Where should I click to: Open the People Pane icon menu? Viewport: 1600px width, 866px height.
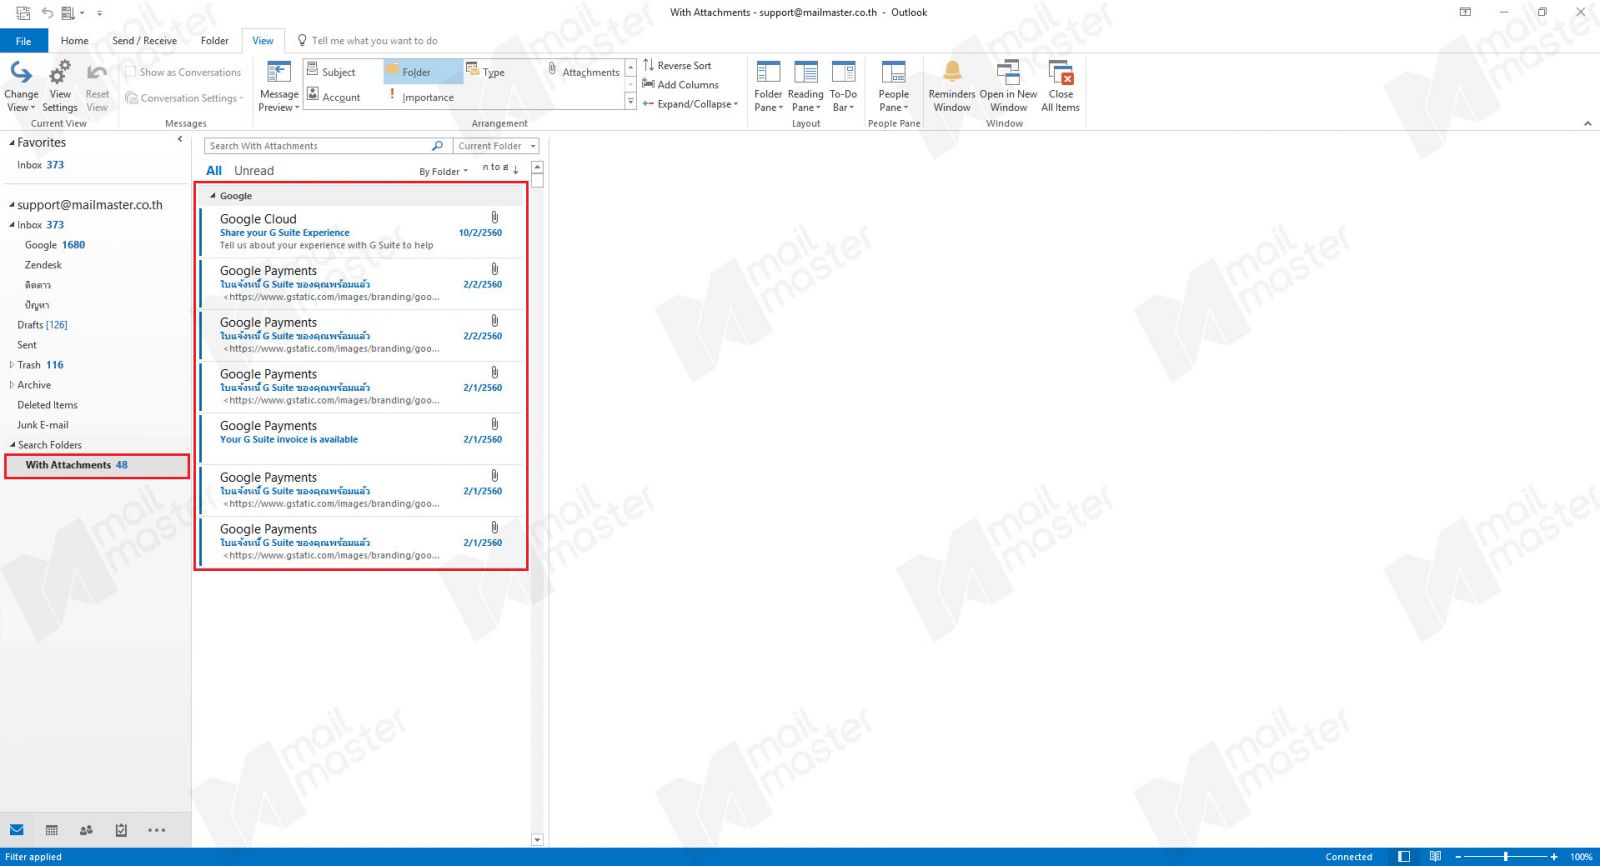point(893,73)
